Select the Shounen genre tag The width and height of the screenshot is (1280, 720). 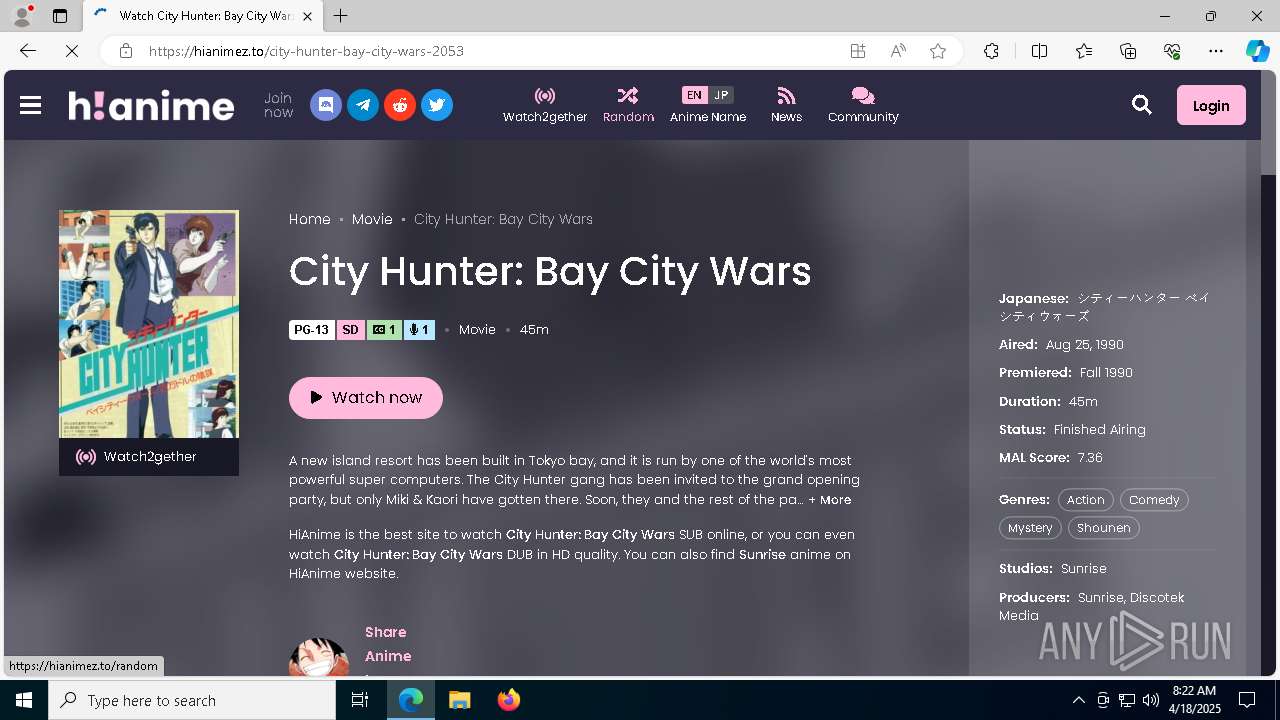pos(1104,528)
